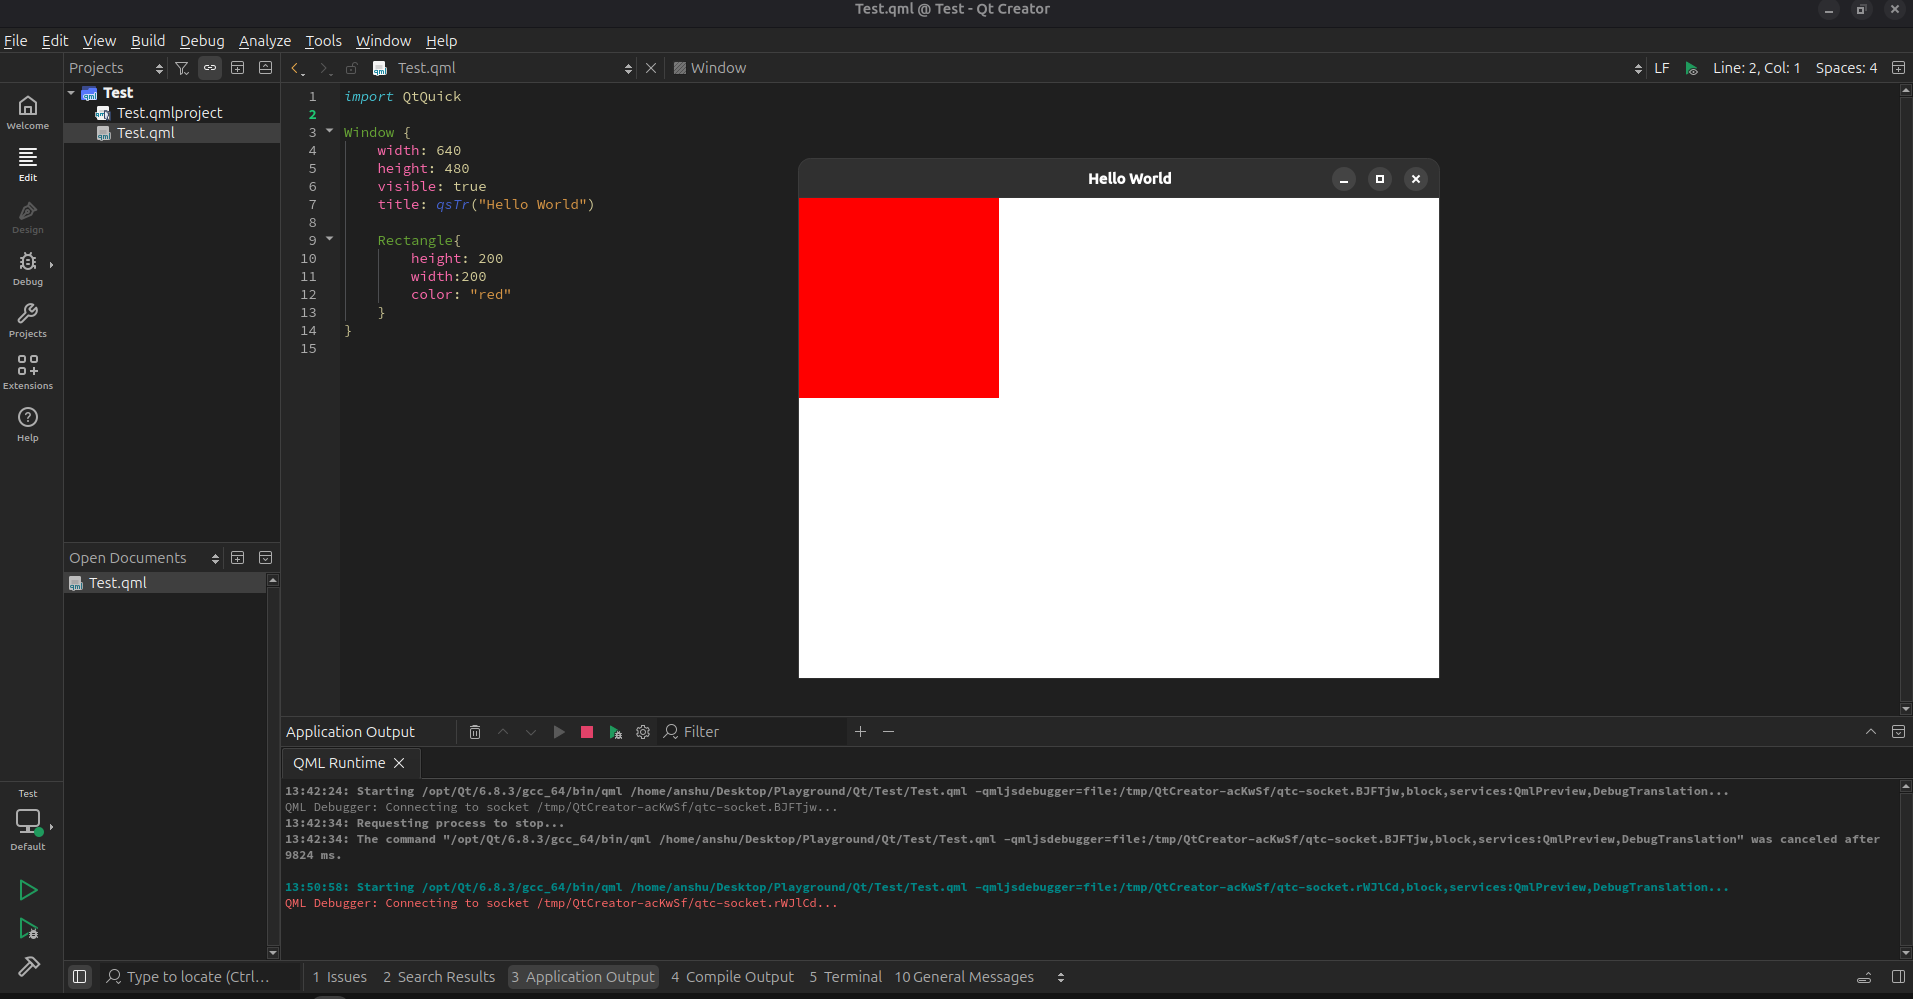
Task: Open the Extensions mode
Action: coord(28,371)
